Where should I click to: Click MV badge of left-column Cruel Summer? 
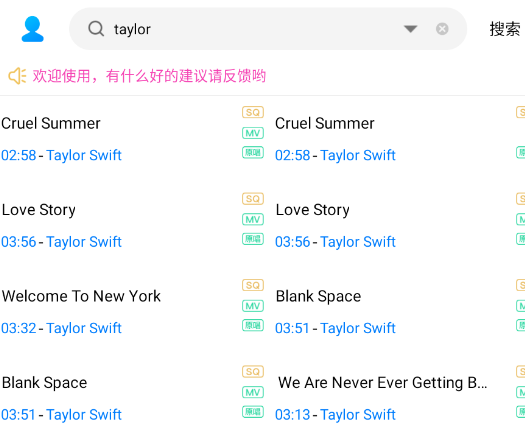point(253,133)
